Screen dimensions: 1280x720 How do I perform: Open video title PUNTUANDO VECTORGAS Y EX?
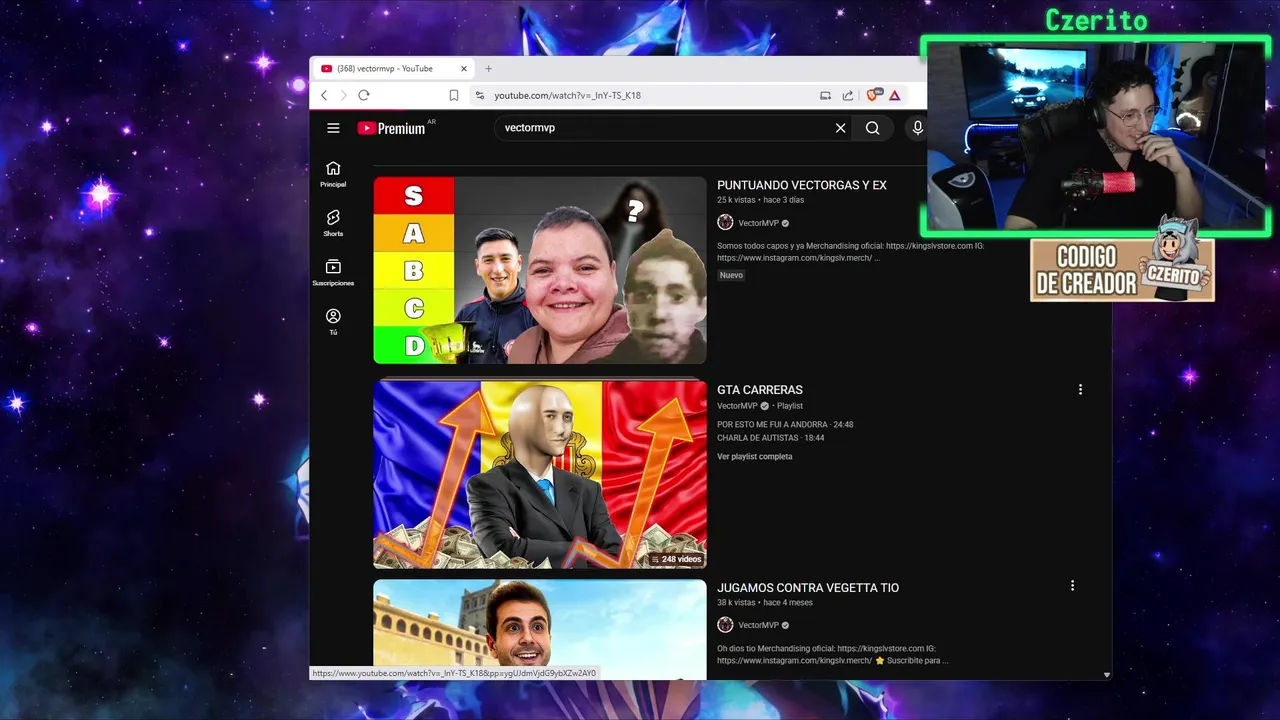pyautogui.click(x=801, y=185)
